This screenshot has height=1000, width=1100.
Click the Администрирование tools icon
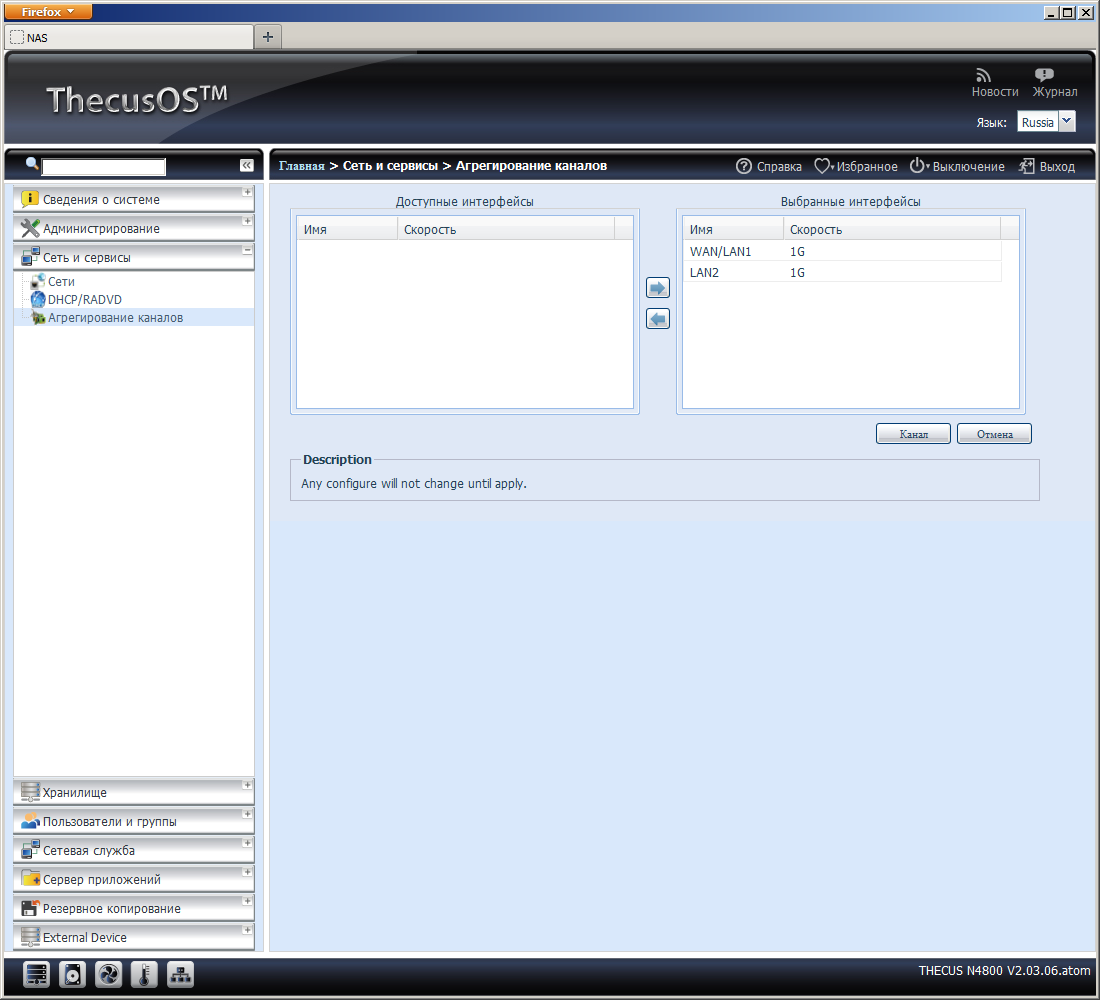tap(29, 228)
